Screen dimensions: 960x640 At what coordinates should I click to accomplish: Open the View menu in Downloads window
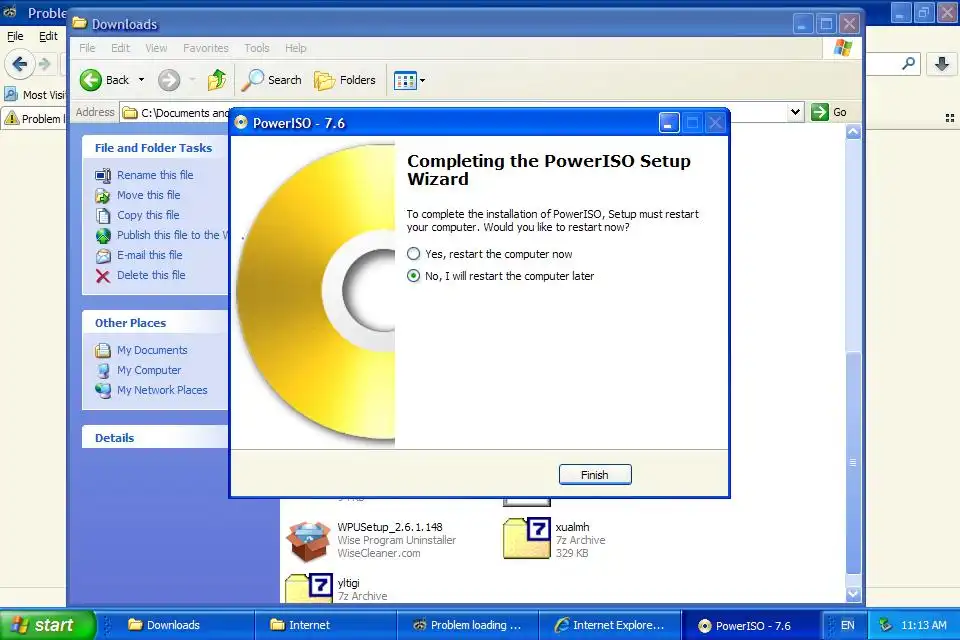156,48
